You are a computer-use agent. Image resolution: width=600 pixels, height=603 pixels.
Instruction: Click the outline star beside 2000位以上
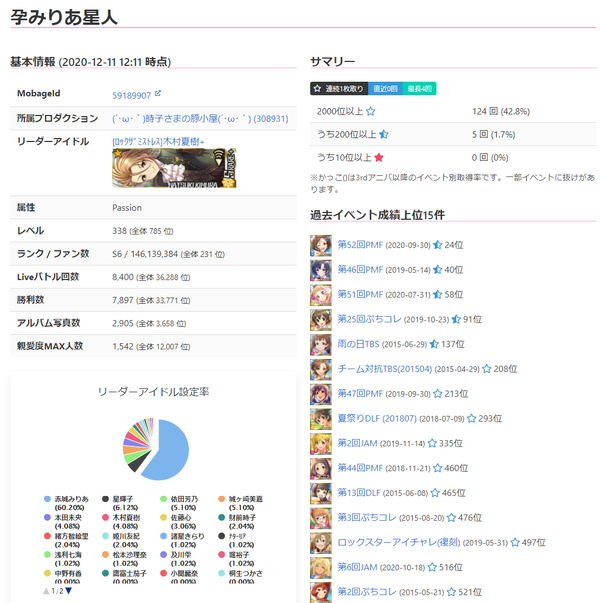[370, 112]
